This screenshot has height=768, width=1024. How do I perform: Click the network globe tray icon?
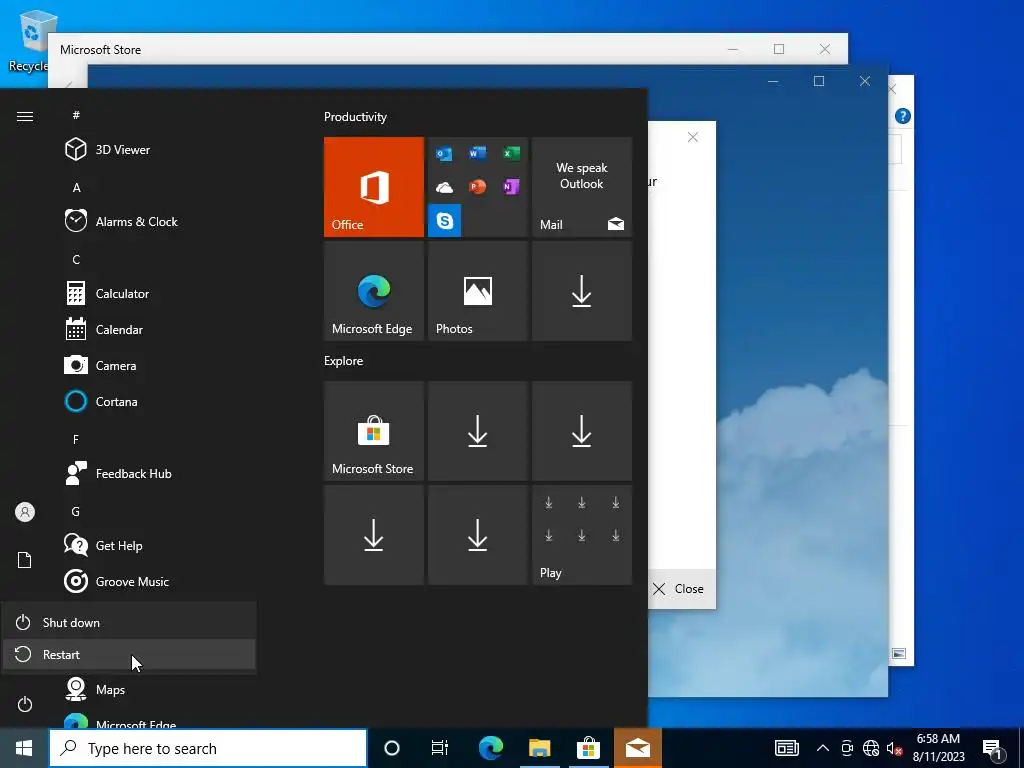pos(871,748)
